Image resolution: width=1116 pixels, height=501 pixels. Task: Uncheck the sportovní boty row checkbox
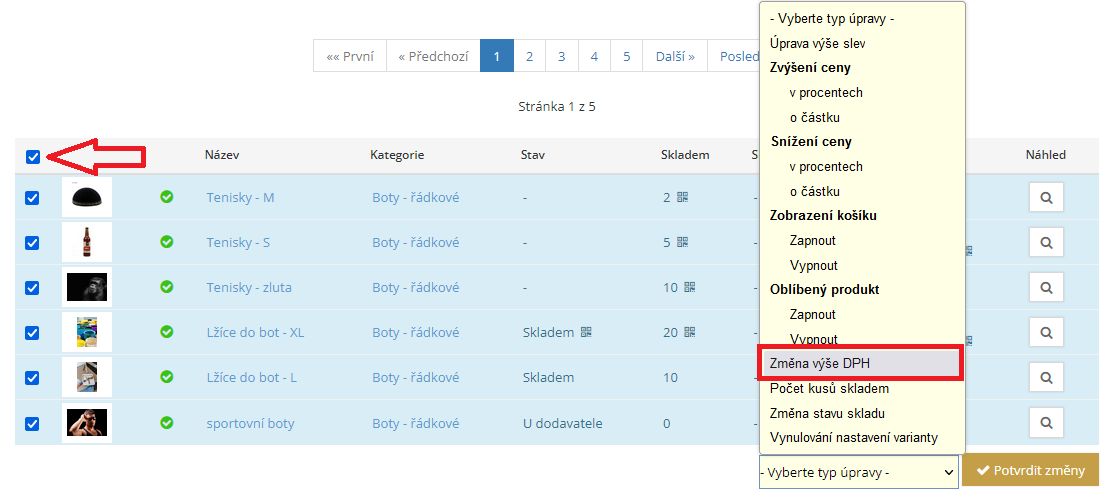(x=32, y=423)
